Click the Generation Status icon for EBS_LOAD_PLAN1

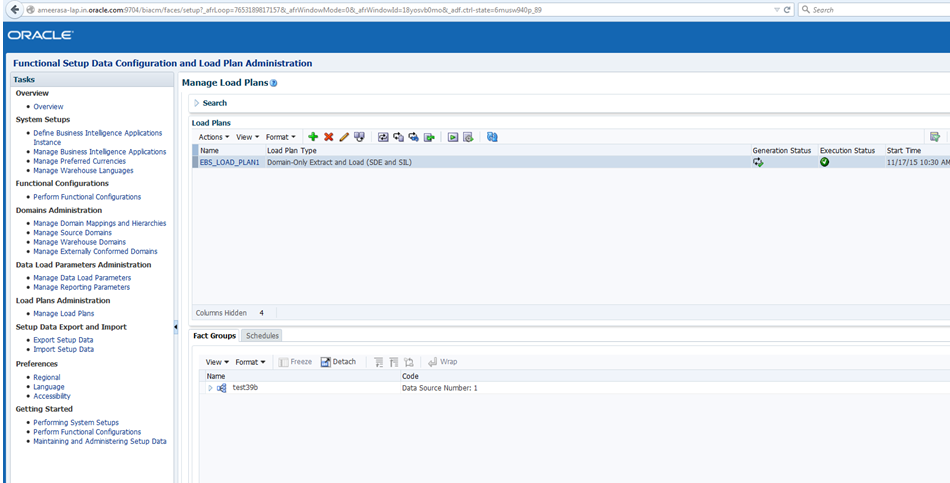point(758,162)
